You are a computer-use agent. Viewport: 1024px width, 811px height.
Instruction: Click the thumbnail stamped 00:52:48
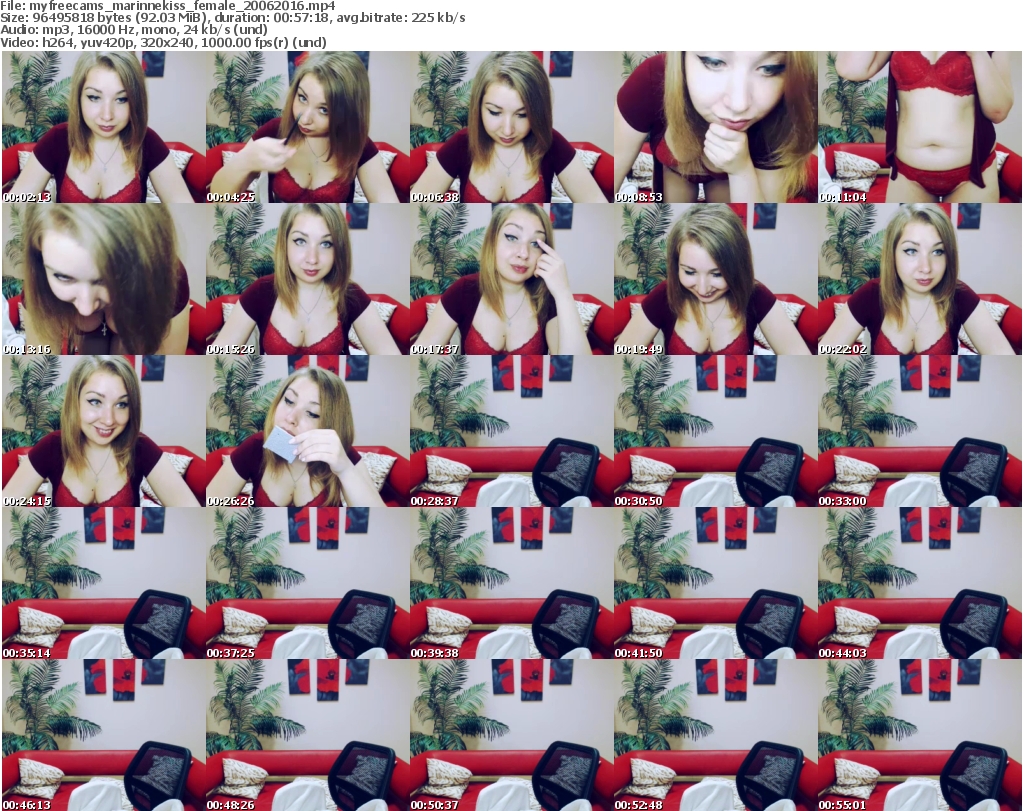(x=715, y=735)
